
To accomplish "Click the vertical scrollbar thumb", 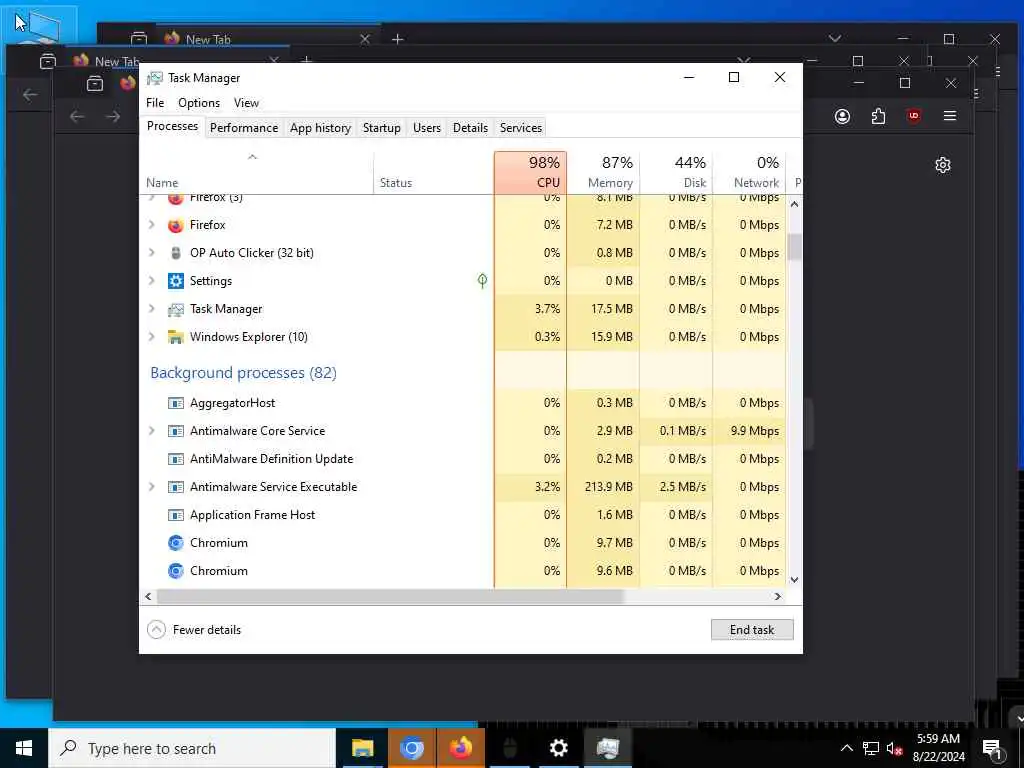I will 794,246.
